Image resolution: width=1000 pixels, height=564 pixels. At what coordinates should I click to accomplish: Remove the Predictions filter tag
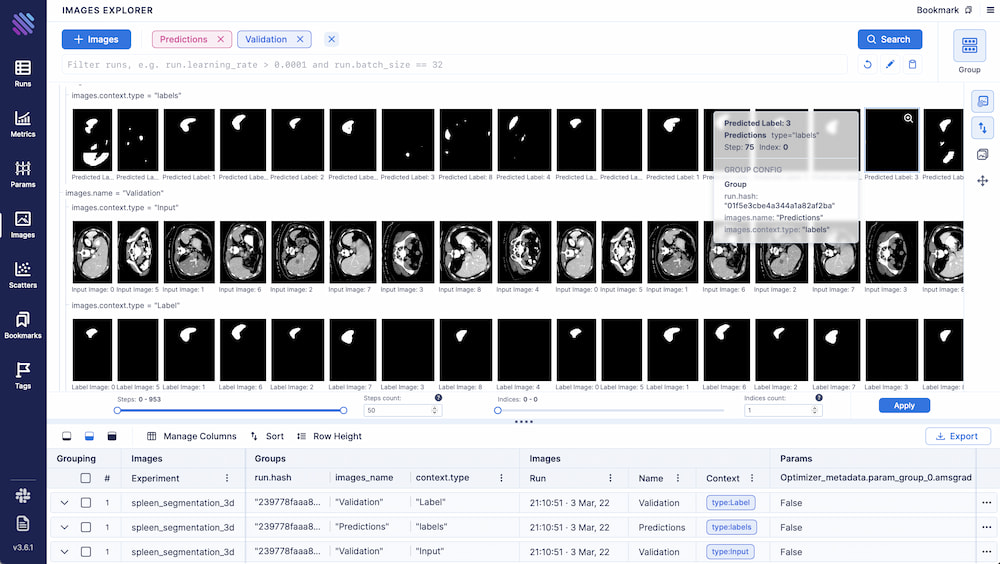(x=221, y=39)
